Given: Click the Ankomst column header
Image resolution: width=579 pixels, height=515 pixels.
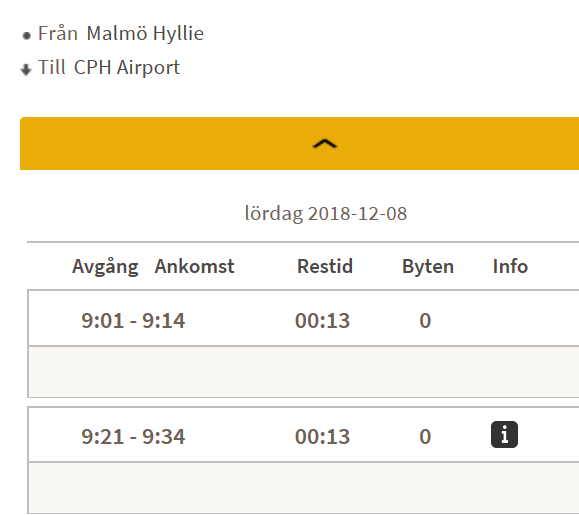Looking at the screenshot, I should pyautogui.click(x=194, y=266).
